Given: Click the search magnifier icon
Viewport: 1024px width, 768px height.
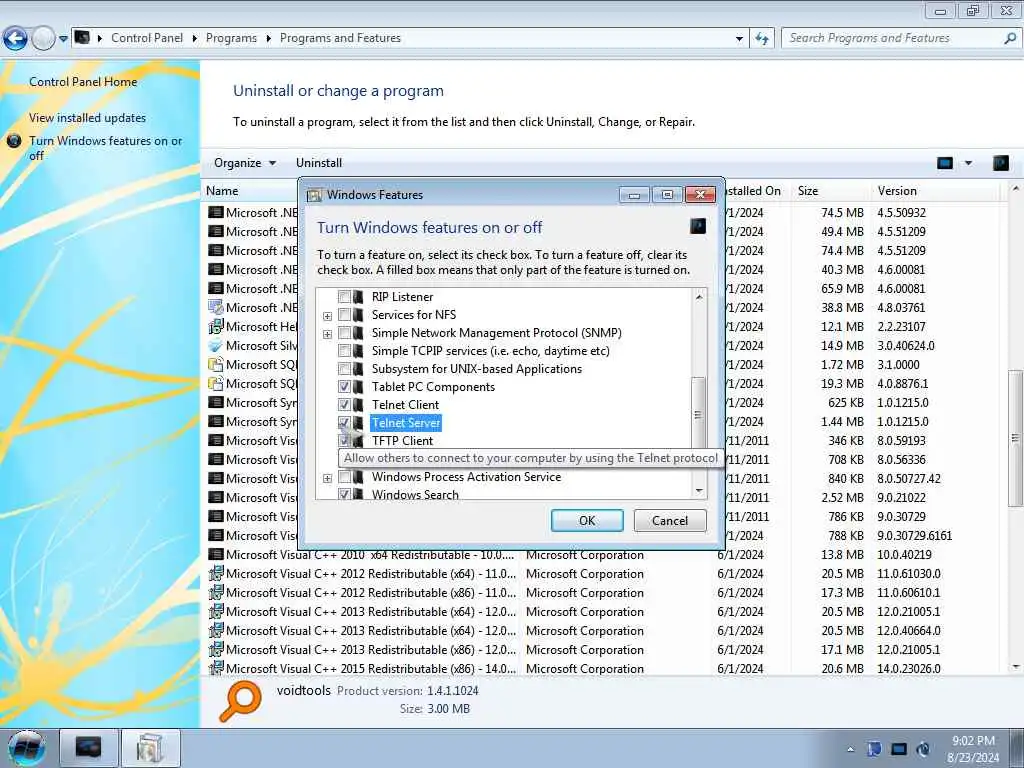Looking at the screenshot, I should [1010, 38].
